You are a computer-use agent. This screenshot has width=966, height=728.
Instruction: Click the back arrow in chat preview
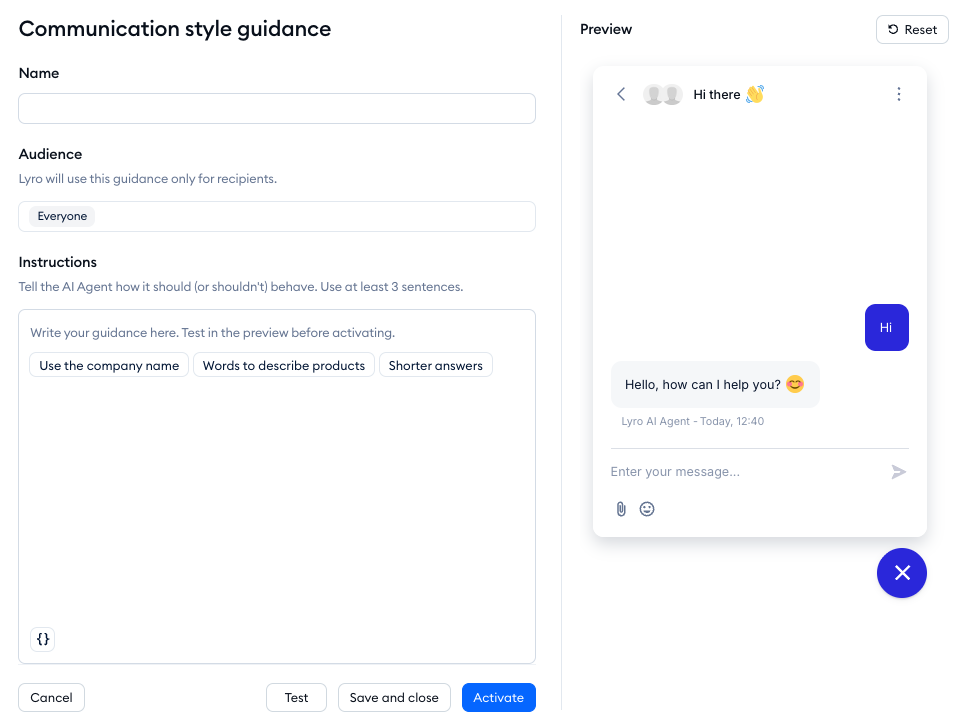click(621, 94)
